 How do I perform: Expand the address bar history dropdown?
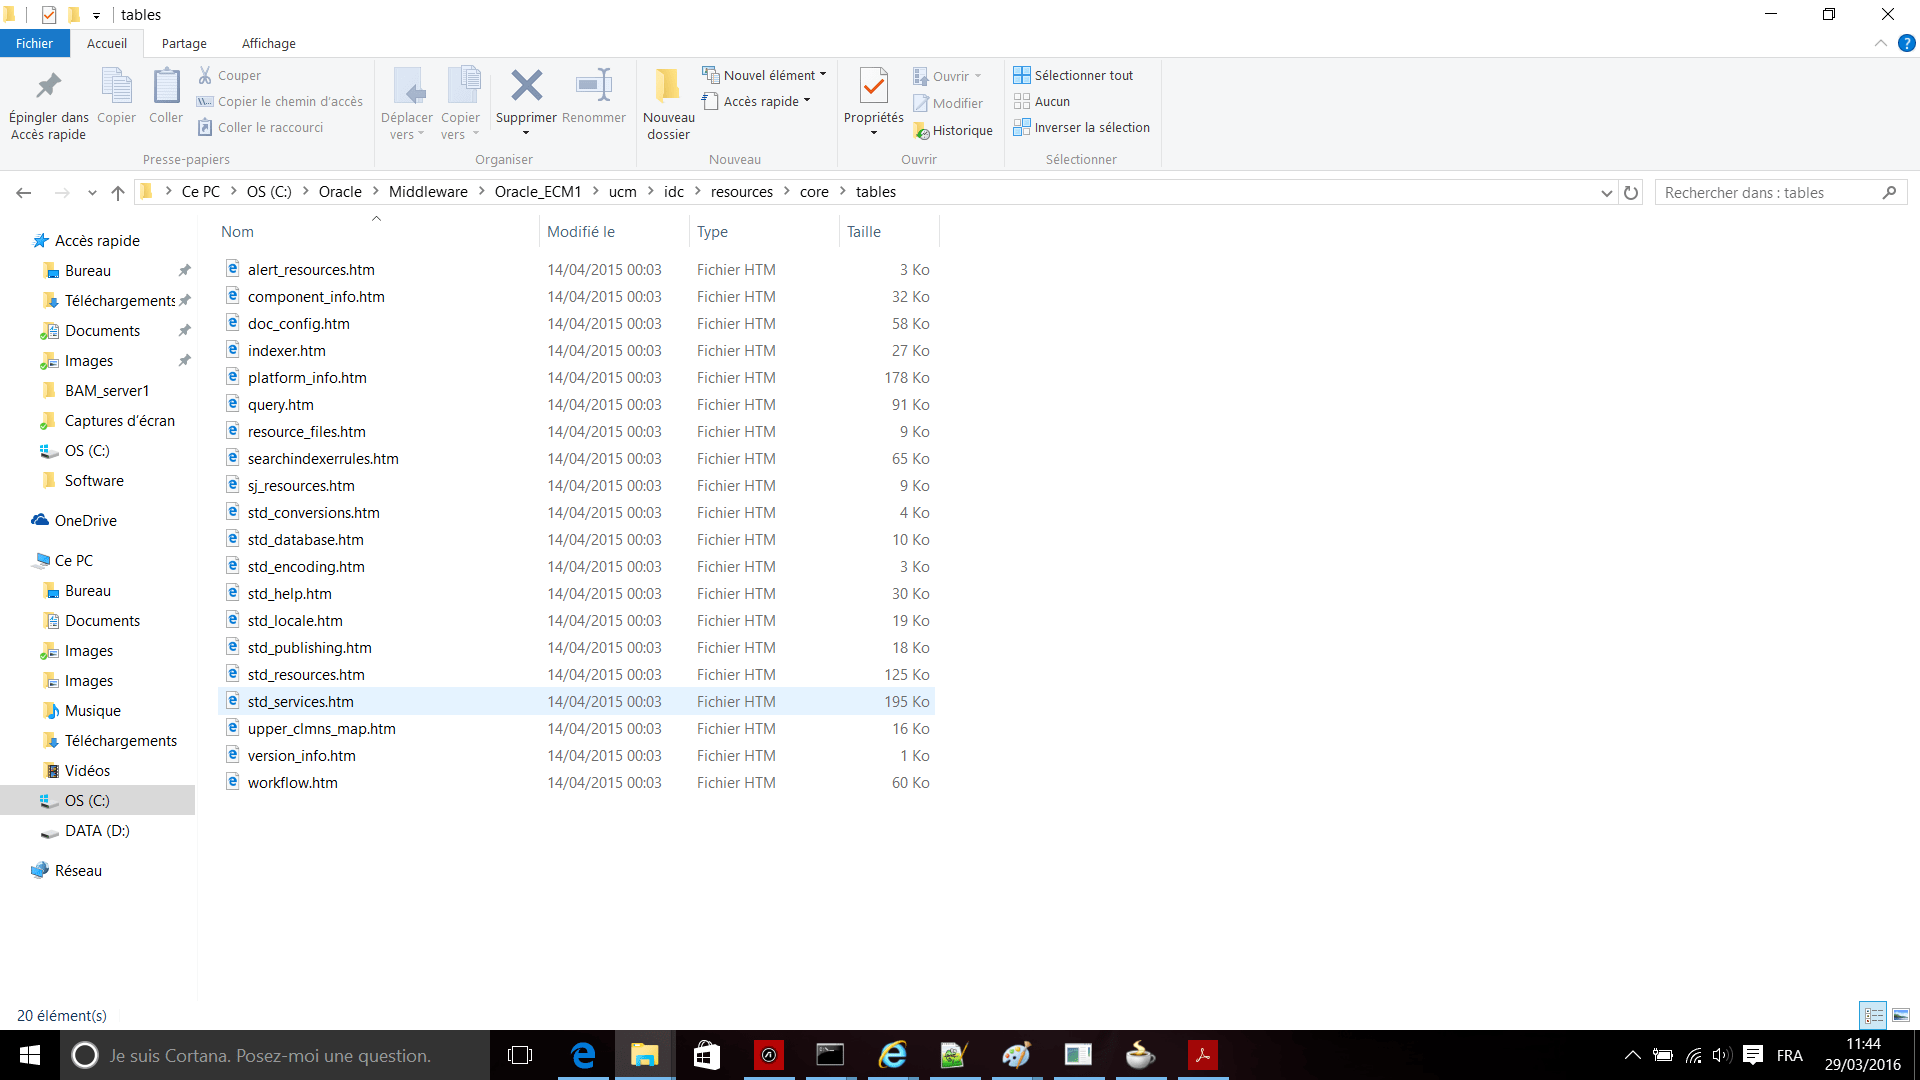[x=1606, y=193]
